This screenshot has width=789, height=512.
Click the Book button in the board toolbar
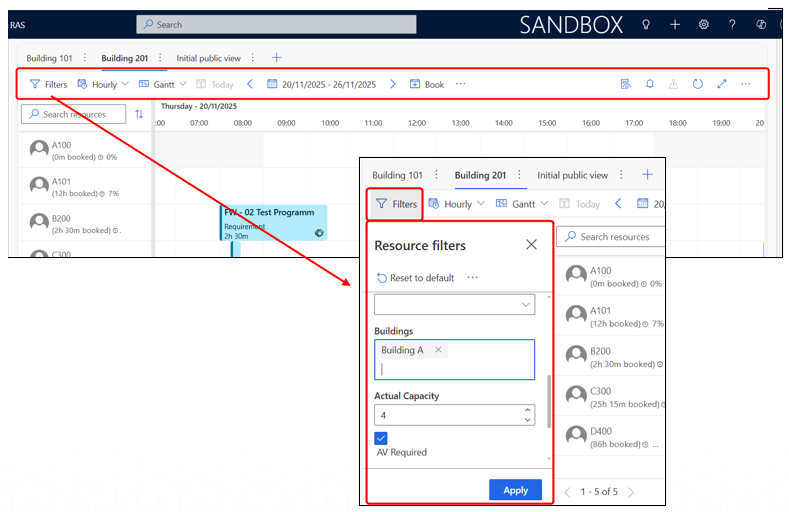[427, 84]
